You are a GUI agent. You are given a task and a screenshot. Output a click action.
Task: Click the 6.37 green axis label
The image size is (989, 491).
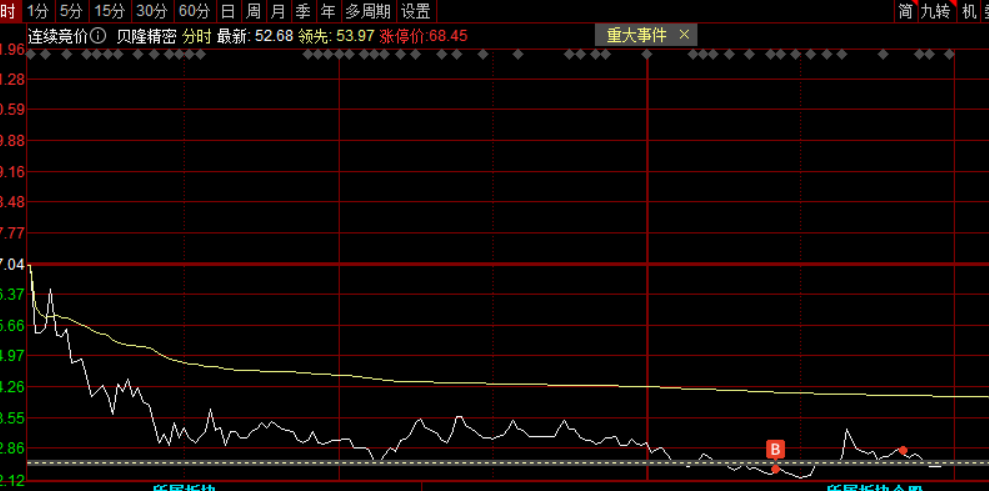13,294
